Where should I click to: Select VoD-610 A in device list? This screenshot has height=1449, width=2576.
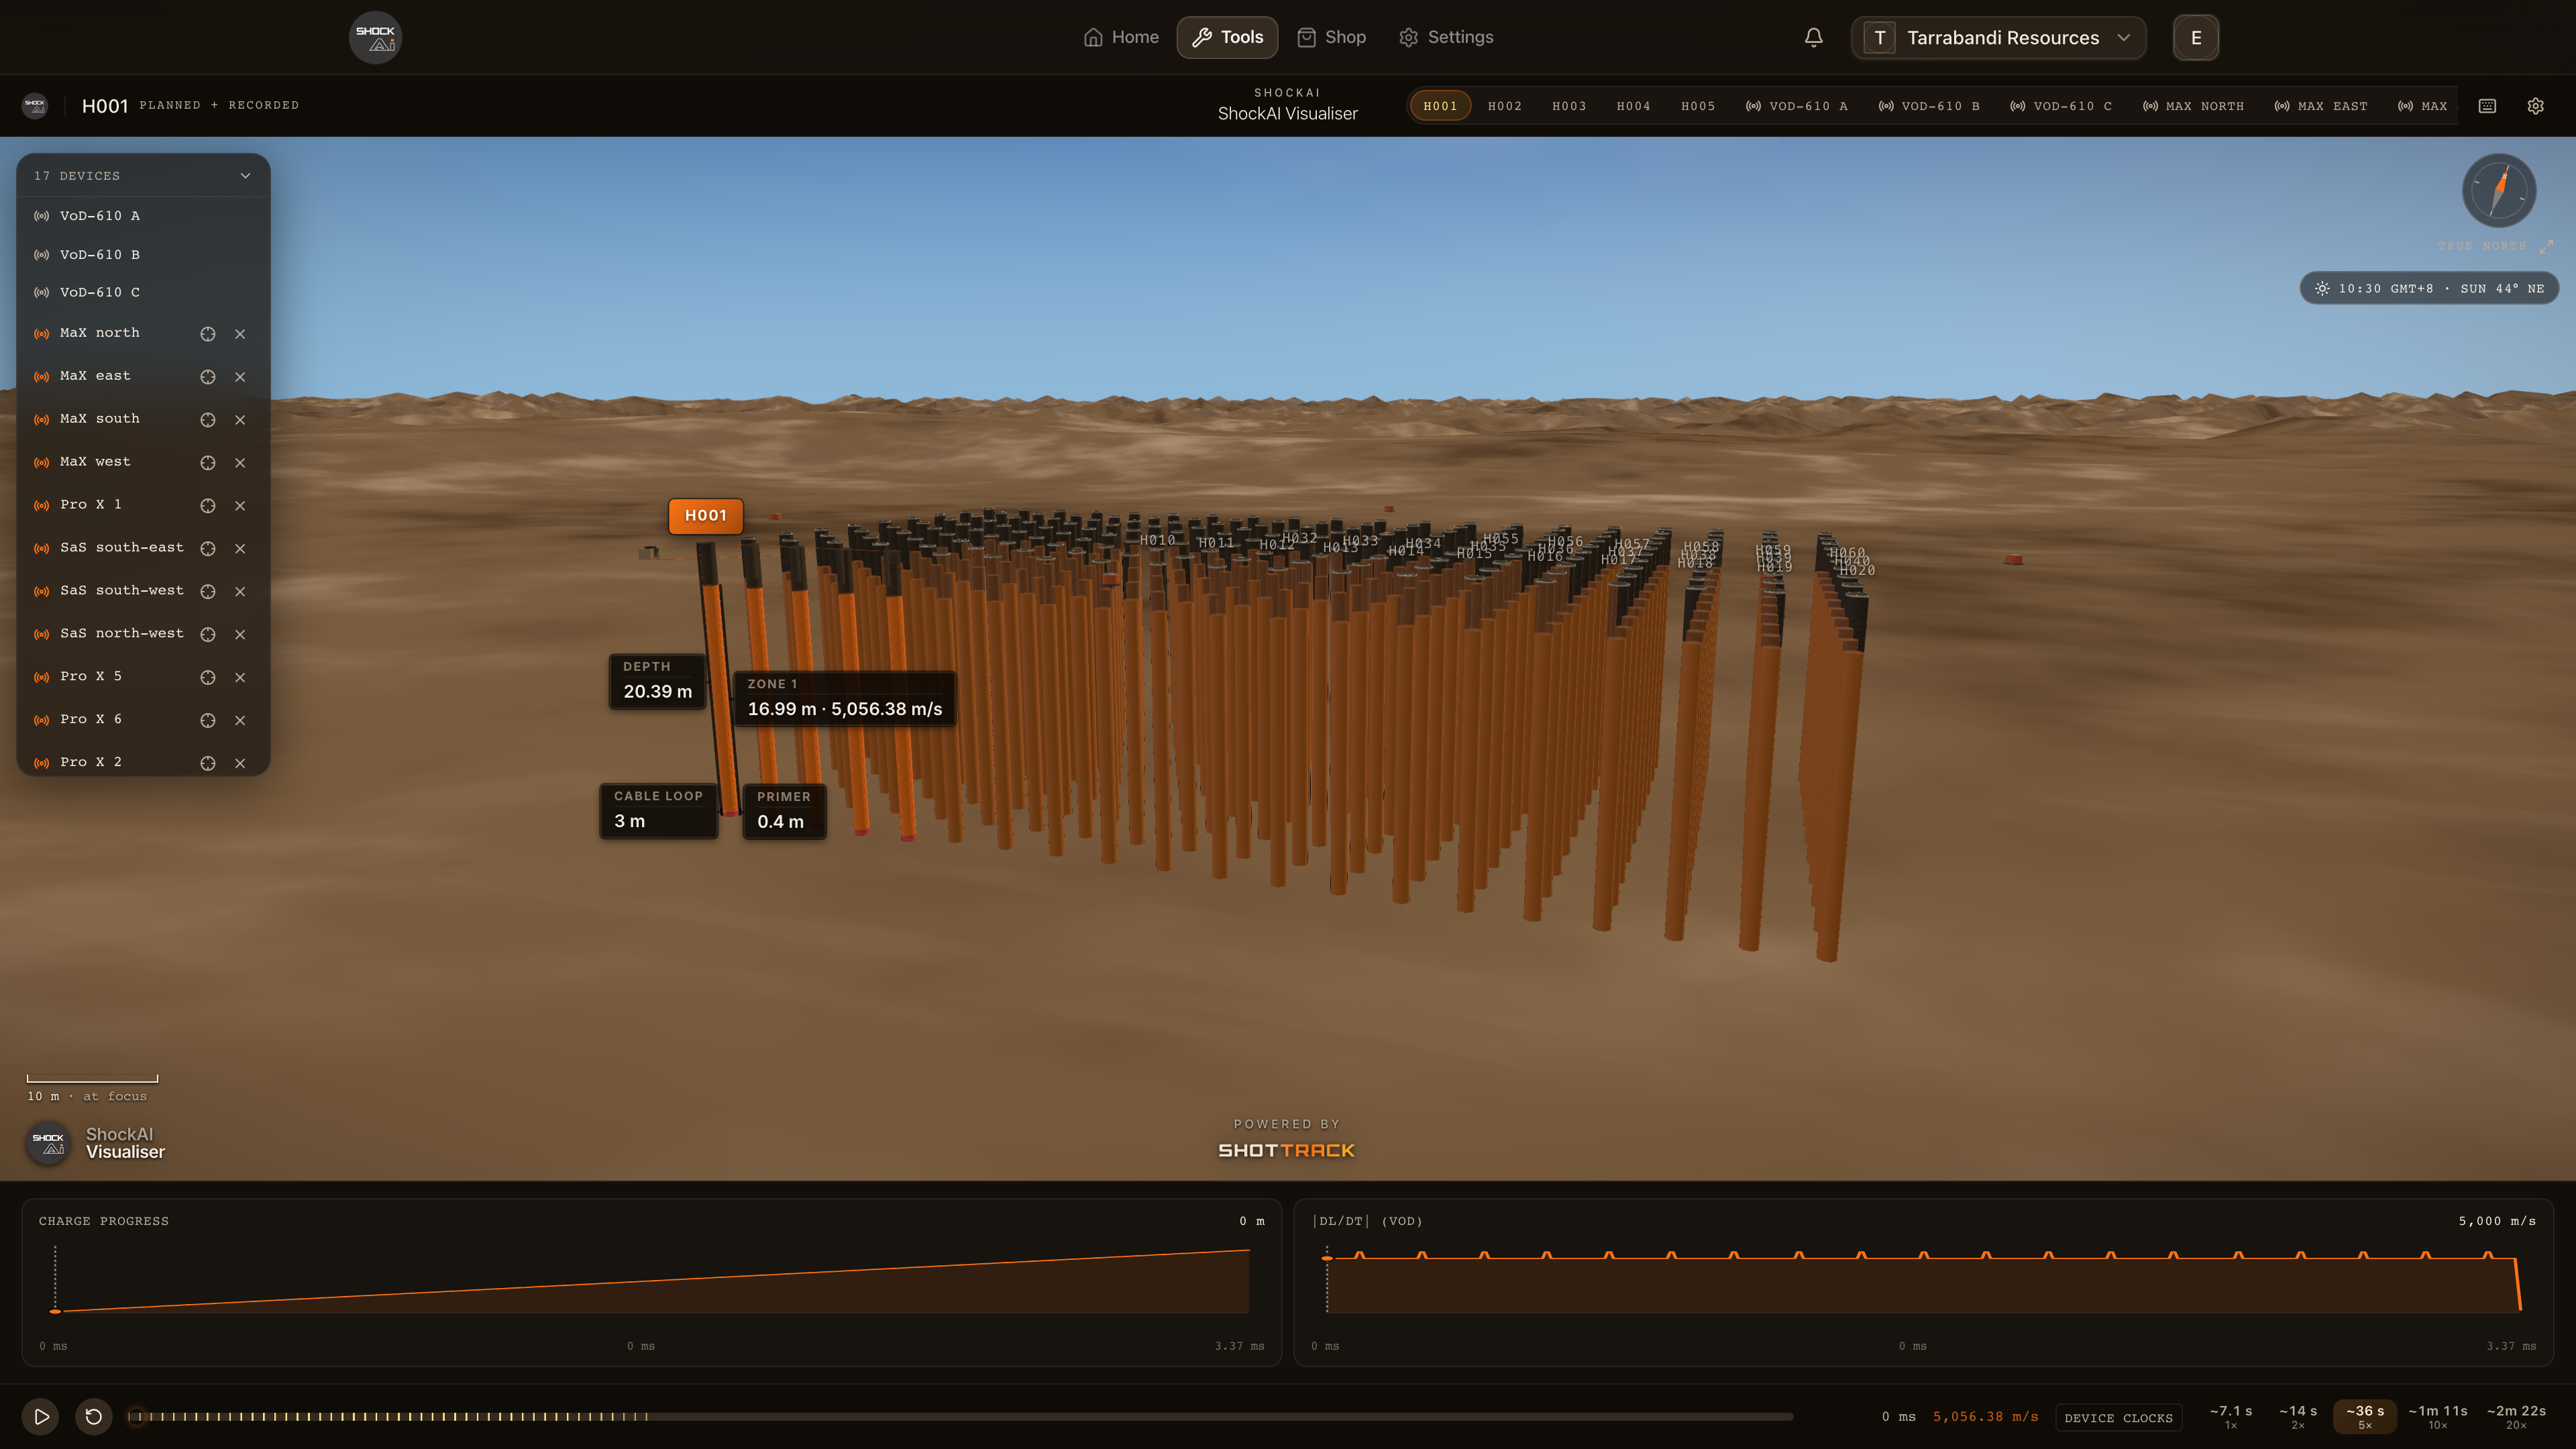tap(144, 216)
